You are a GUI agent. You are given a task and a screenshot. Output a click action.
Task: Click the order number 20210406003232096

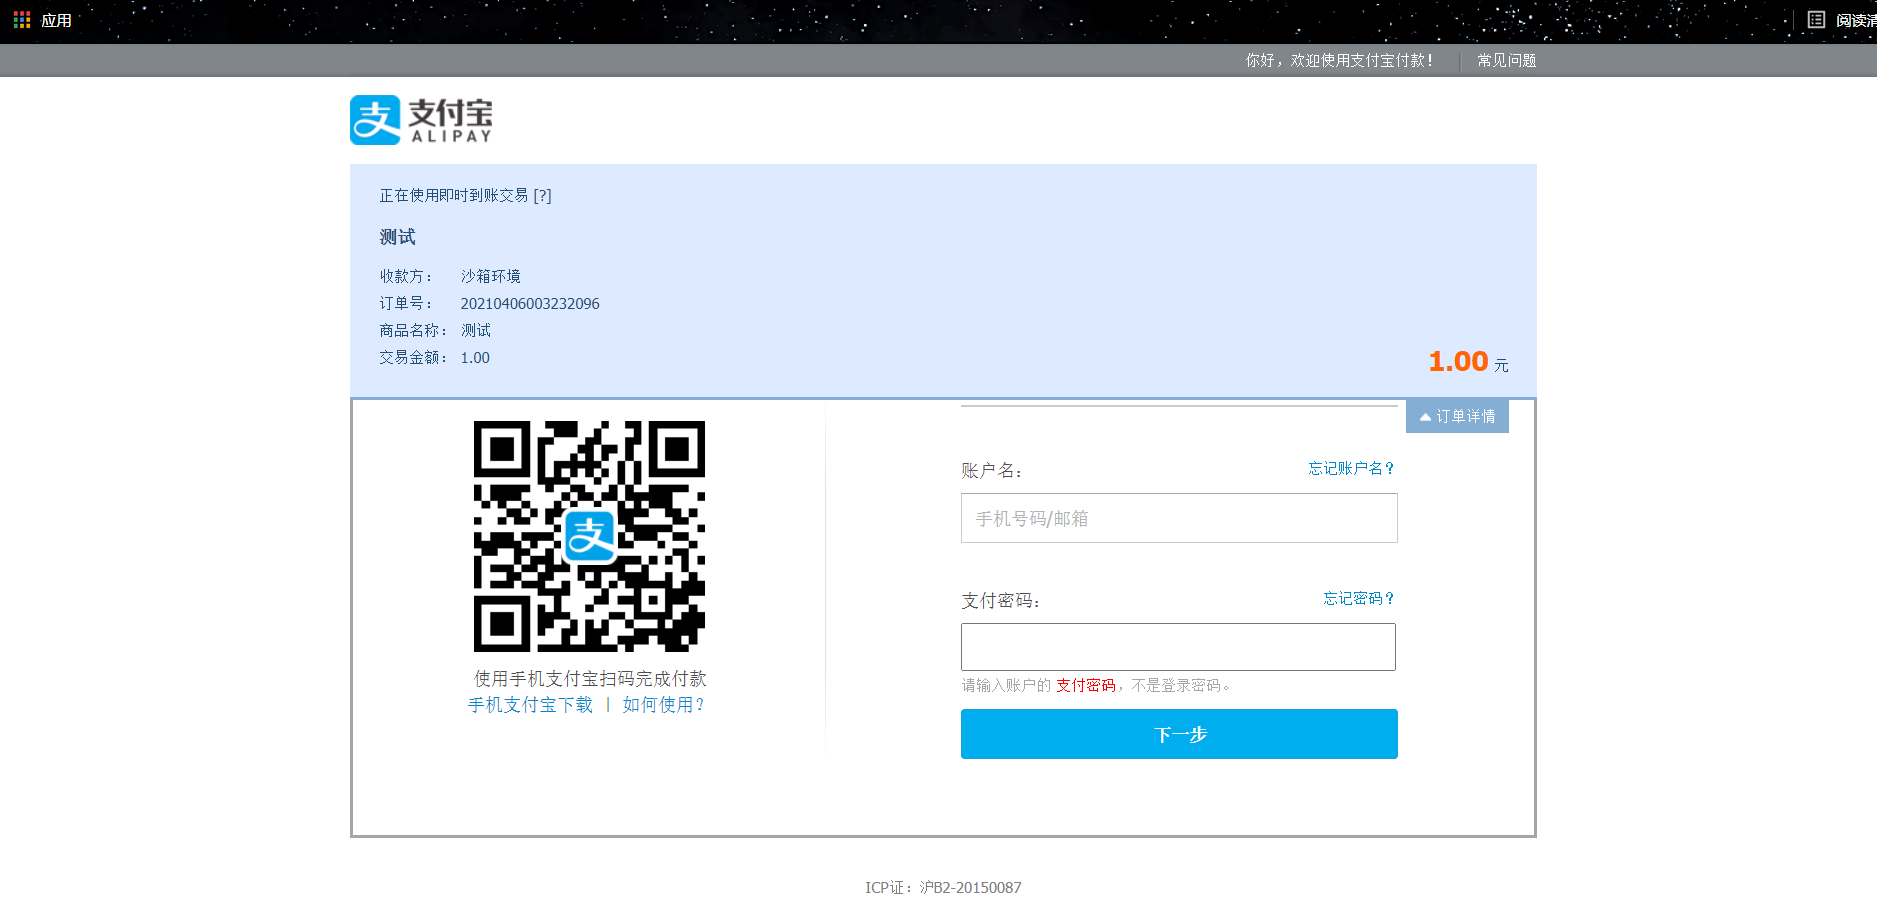coord(529,303)
